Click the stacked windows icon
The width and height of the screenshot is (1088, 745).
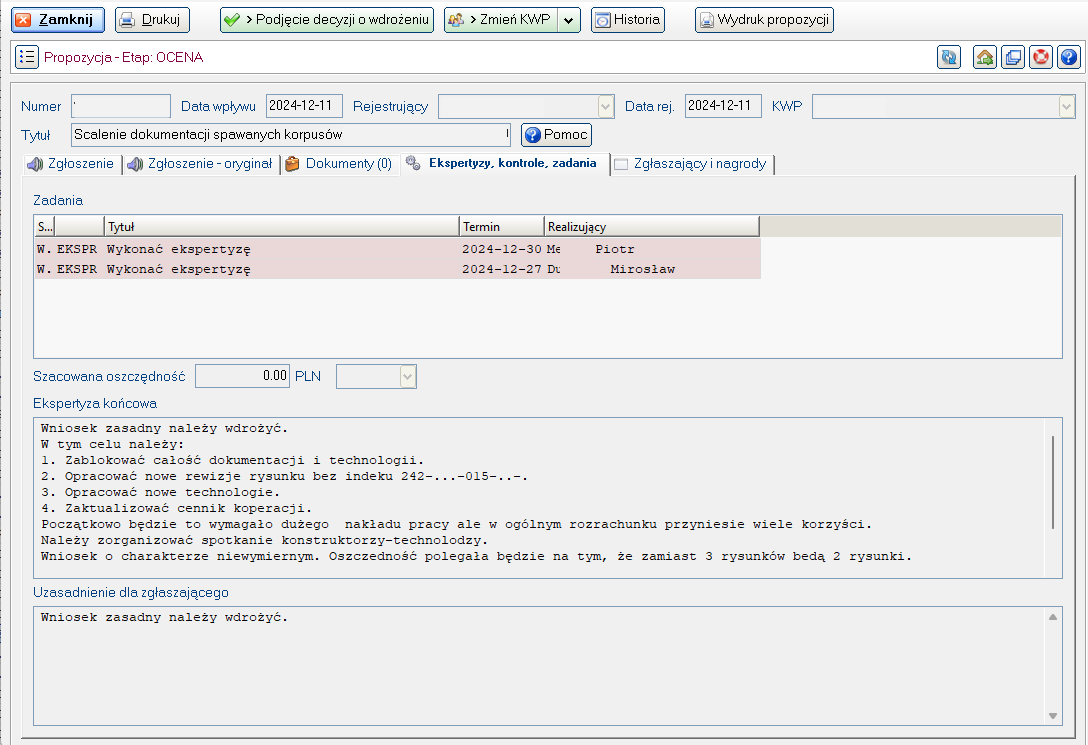click(1013, 57)
